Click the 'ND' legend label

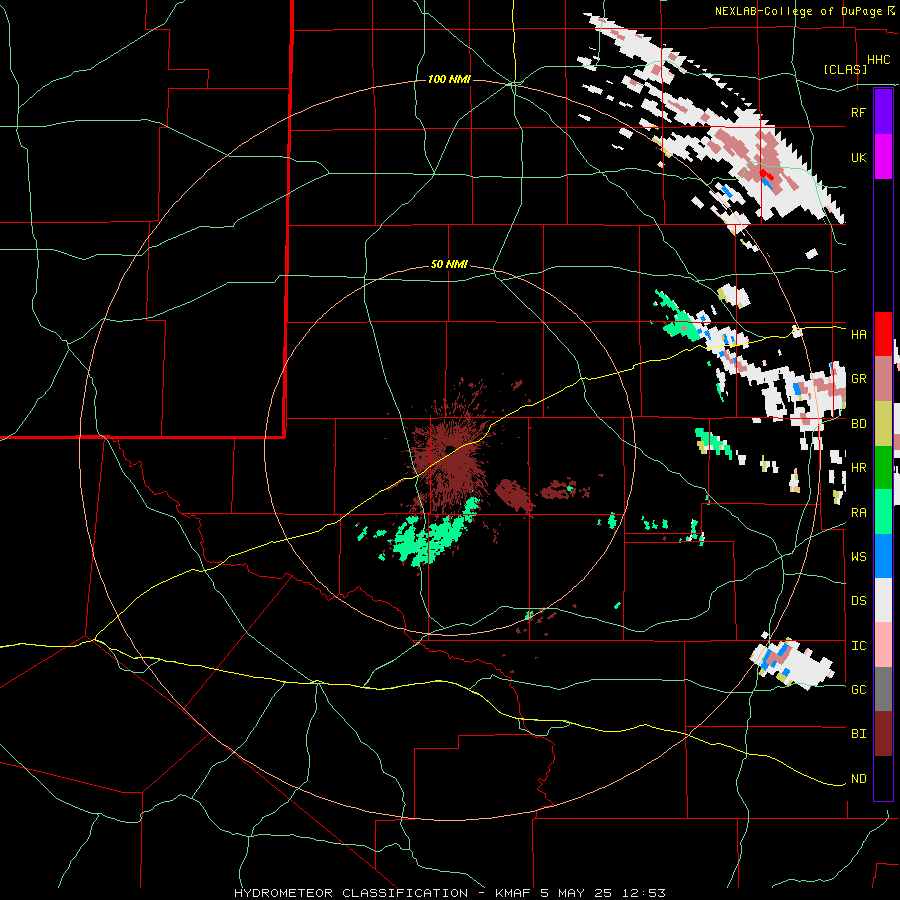pos(858,779)
